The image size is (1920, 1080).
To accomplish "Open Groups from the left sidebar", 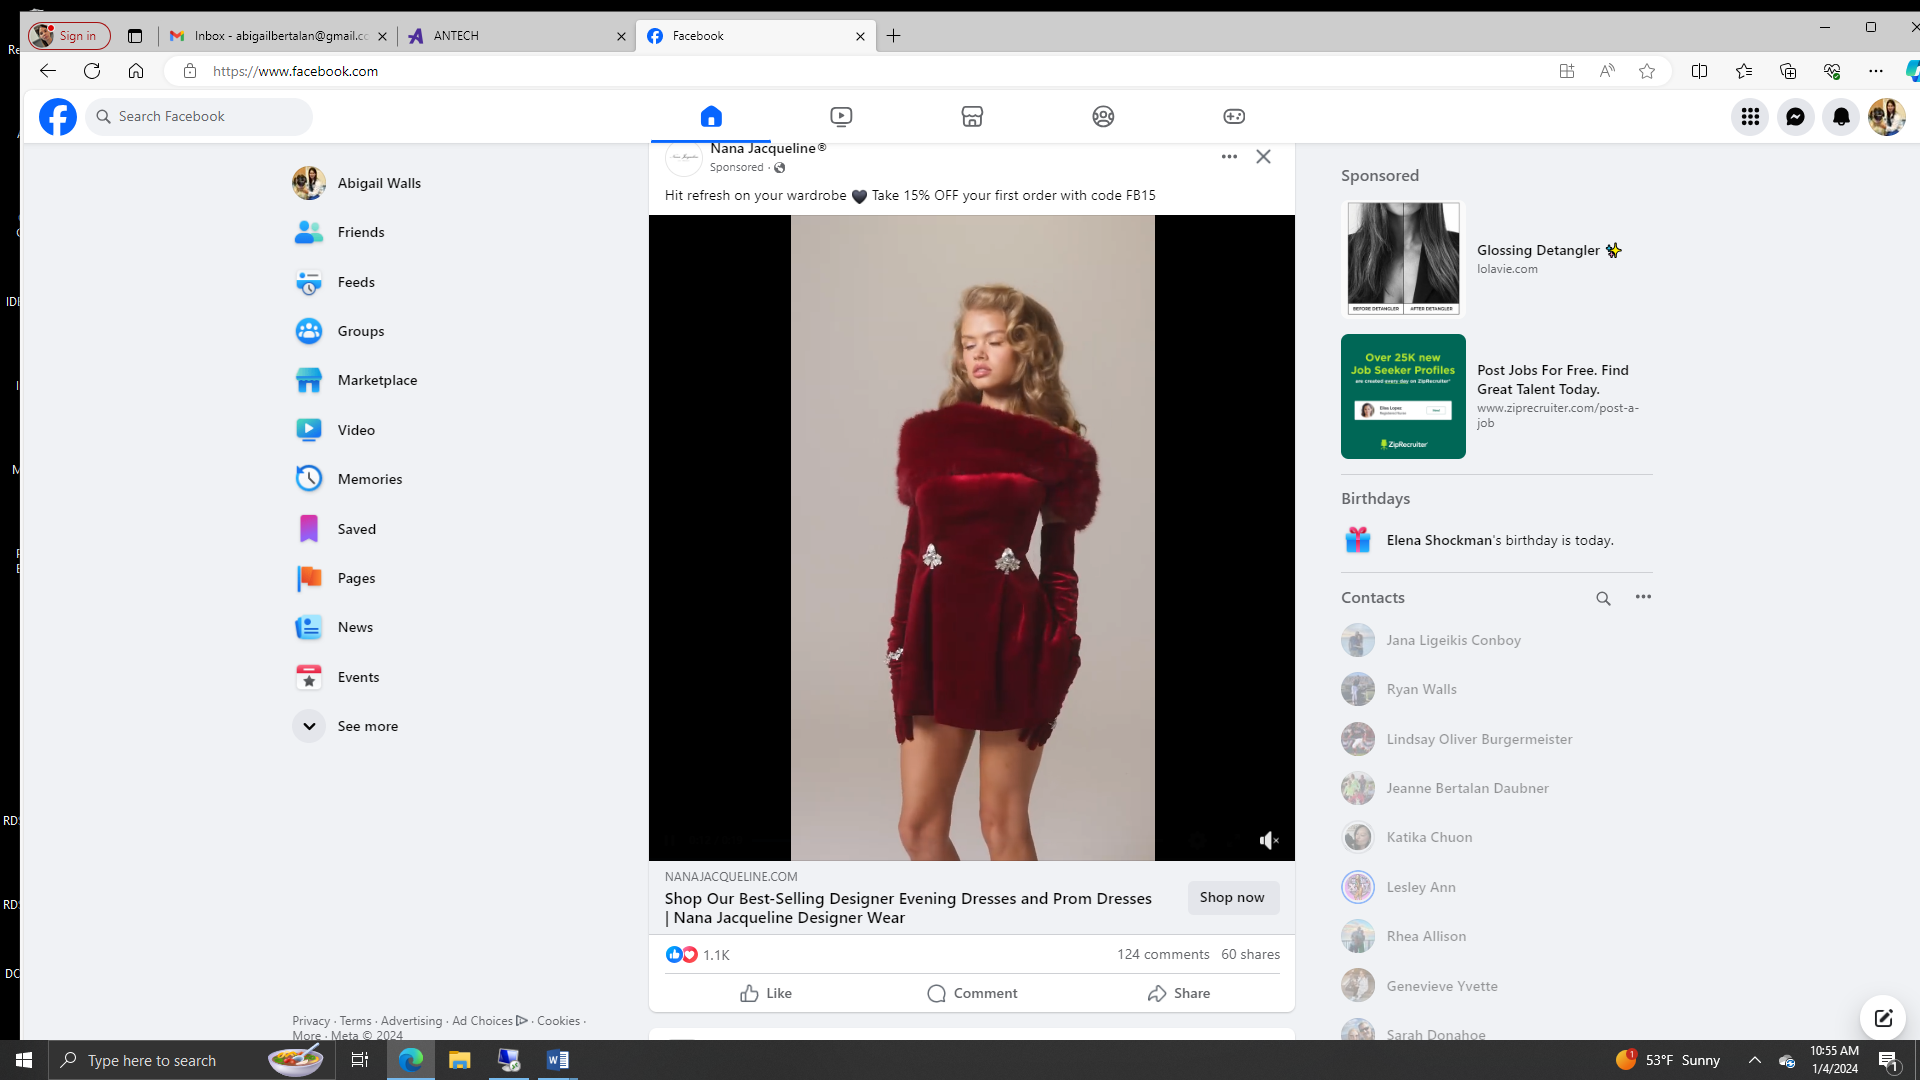I will [361, 331].
